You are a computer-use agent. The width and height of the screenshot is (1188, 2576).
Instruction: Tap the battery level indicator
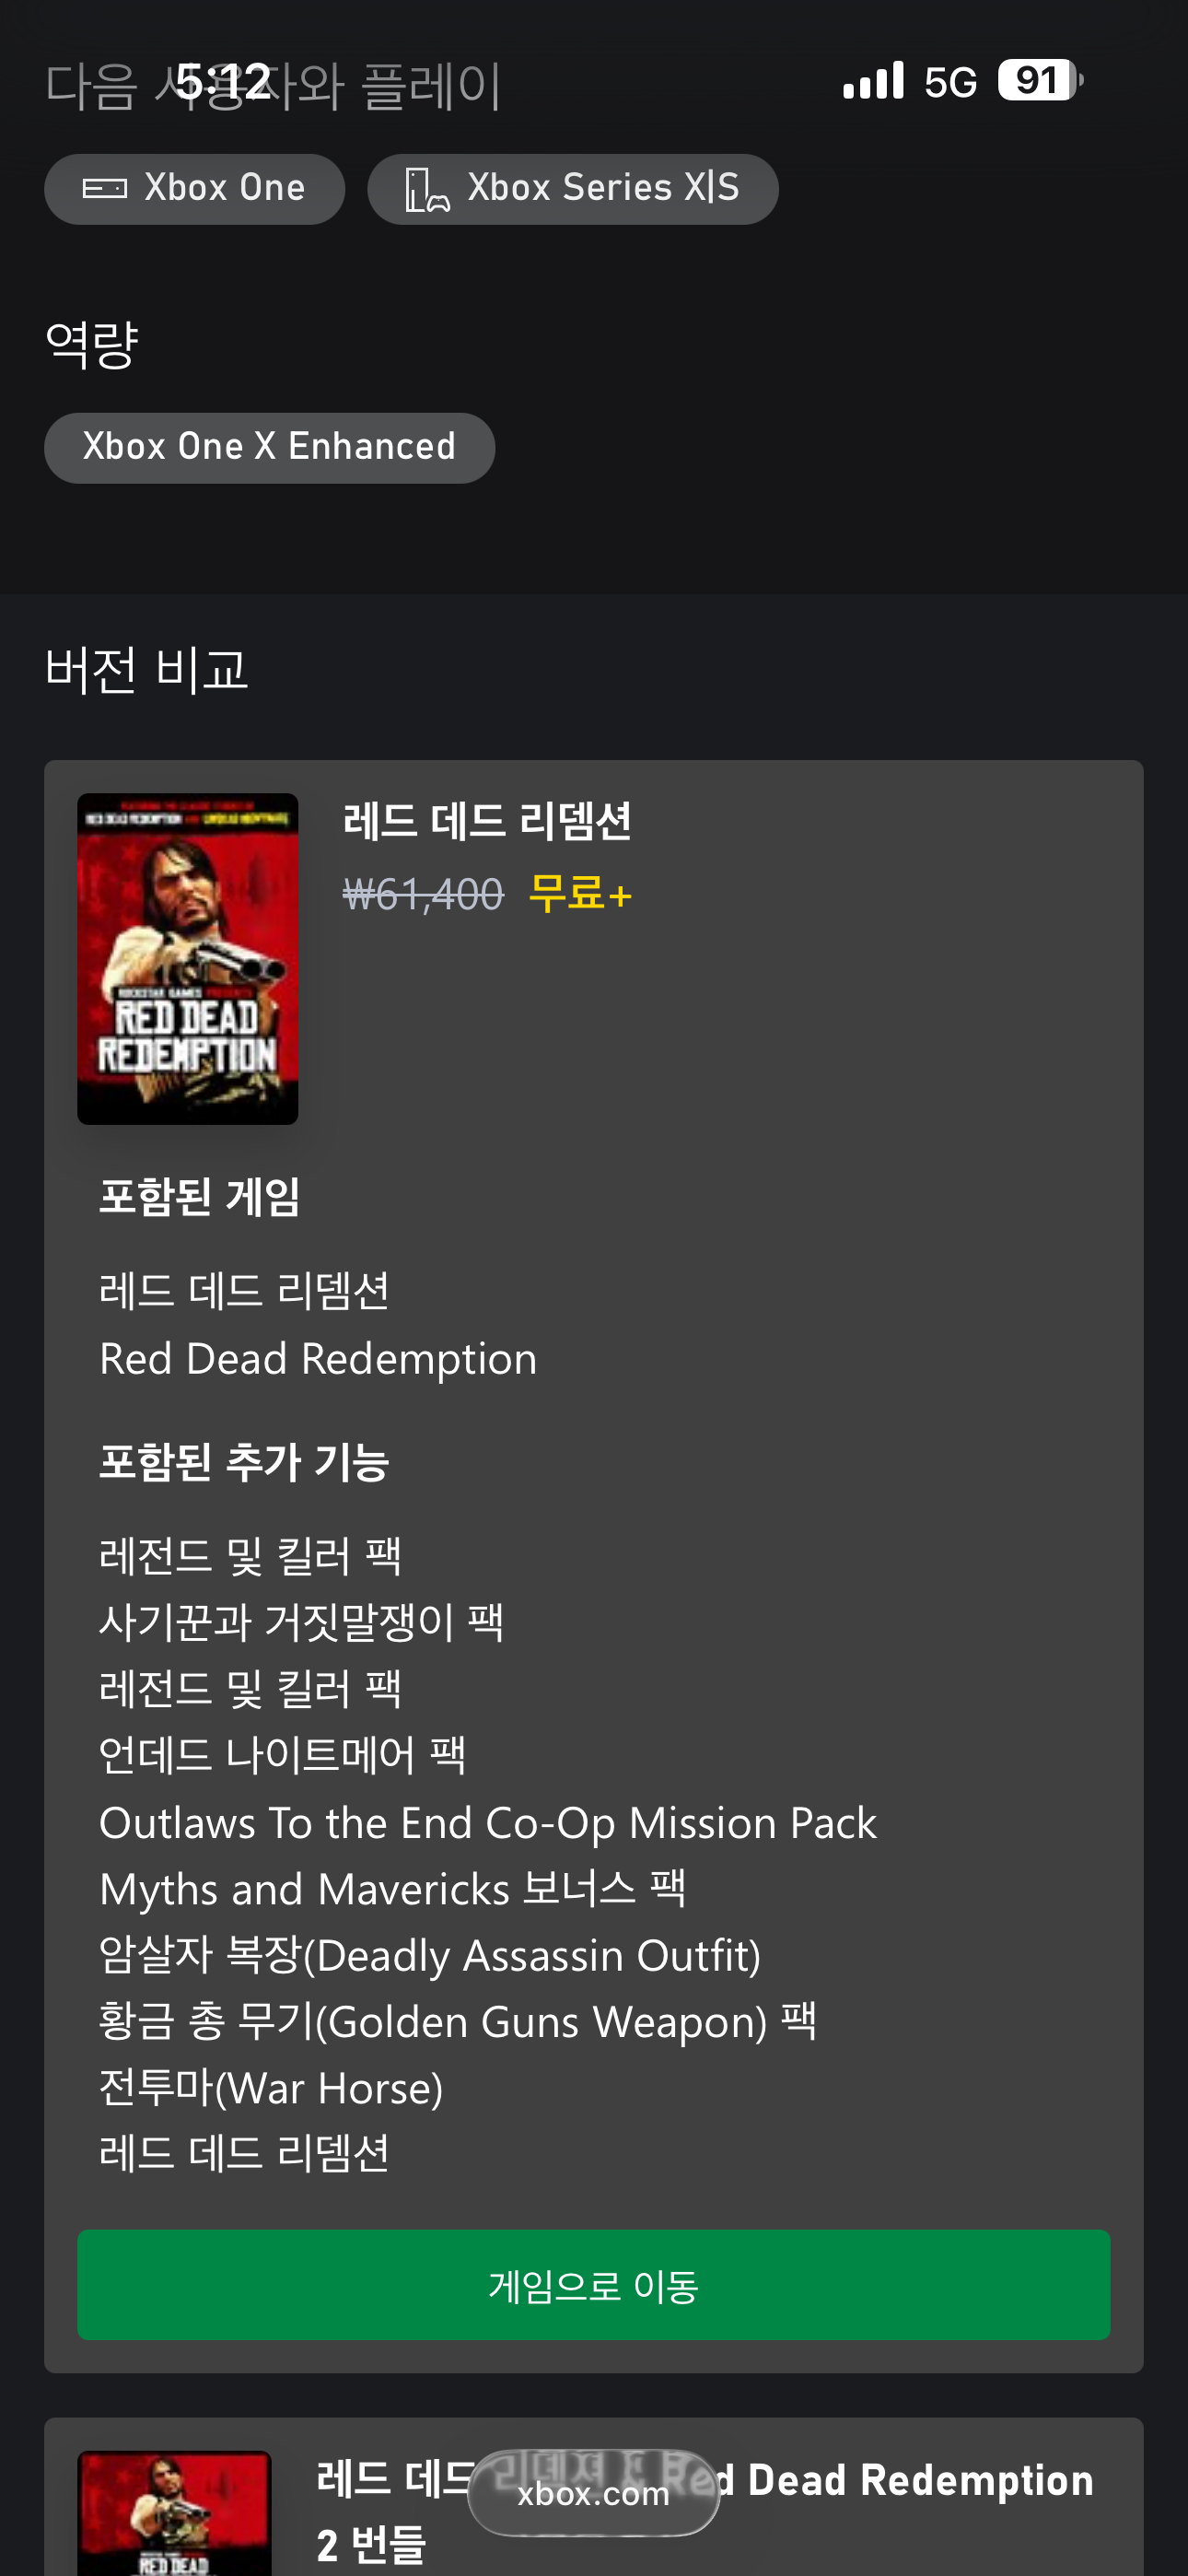[1040, 80]
